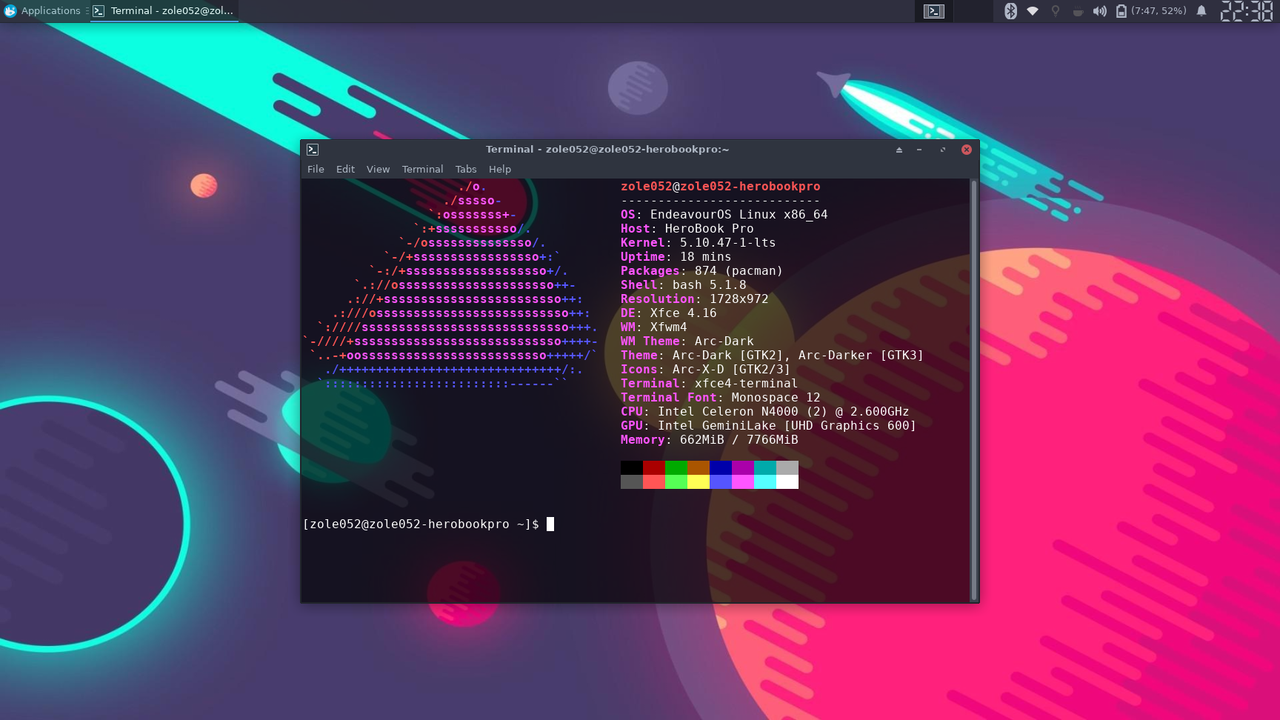1280x720 pixels.
Task: Switch to the first workspace showing the terminal
Action: (x=934, y=11)
